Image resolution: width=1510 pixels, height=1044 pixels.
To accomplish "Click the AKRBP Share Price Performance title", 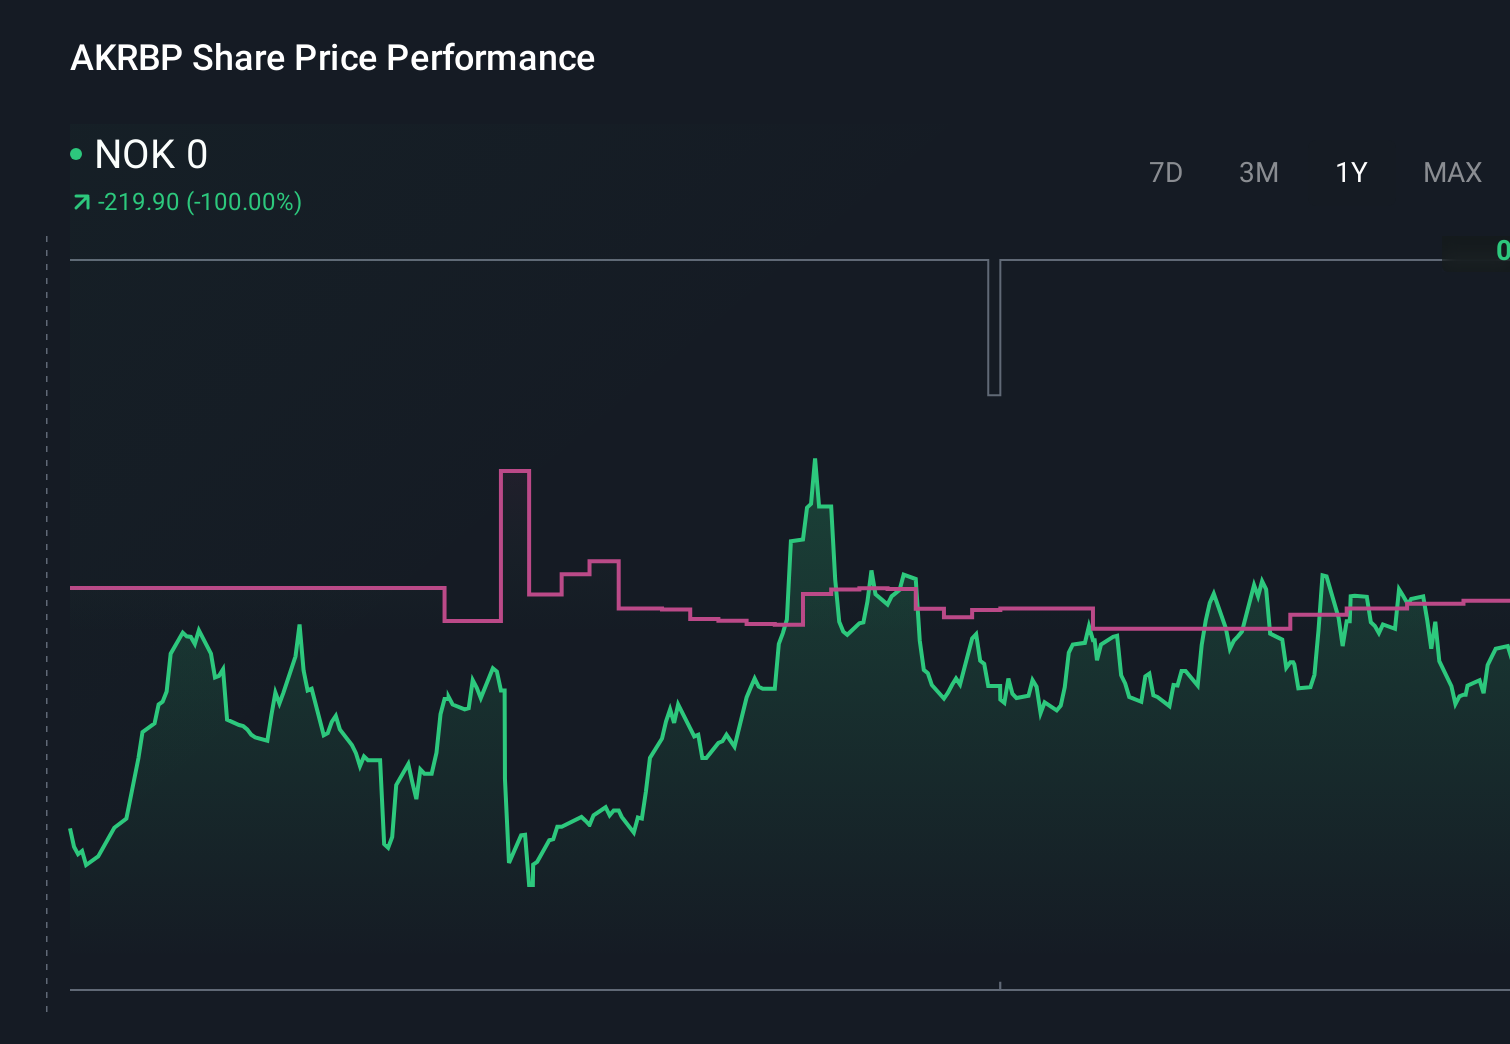I will click(331, 57).
